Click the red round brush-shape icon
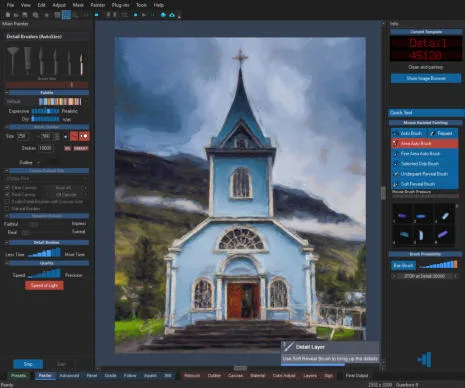465x388 pixels. click(x=84, y=136)
